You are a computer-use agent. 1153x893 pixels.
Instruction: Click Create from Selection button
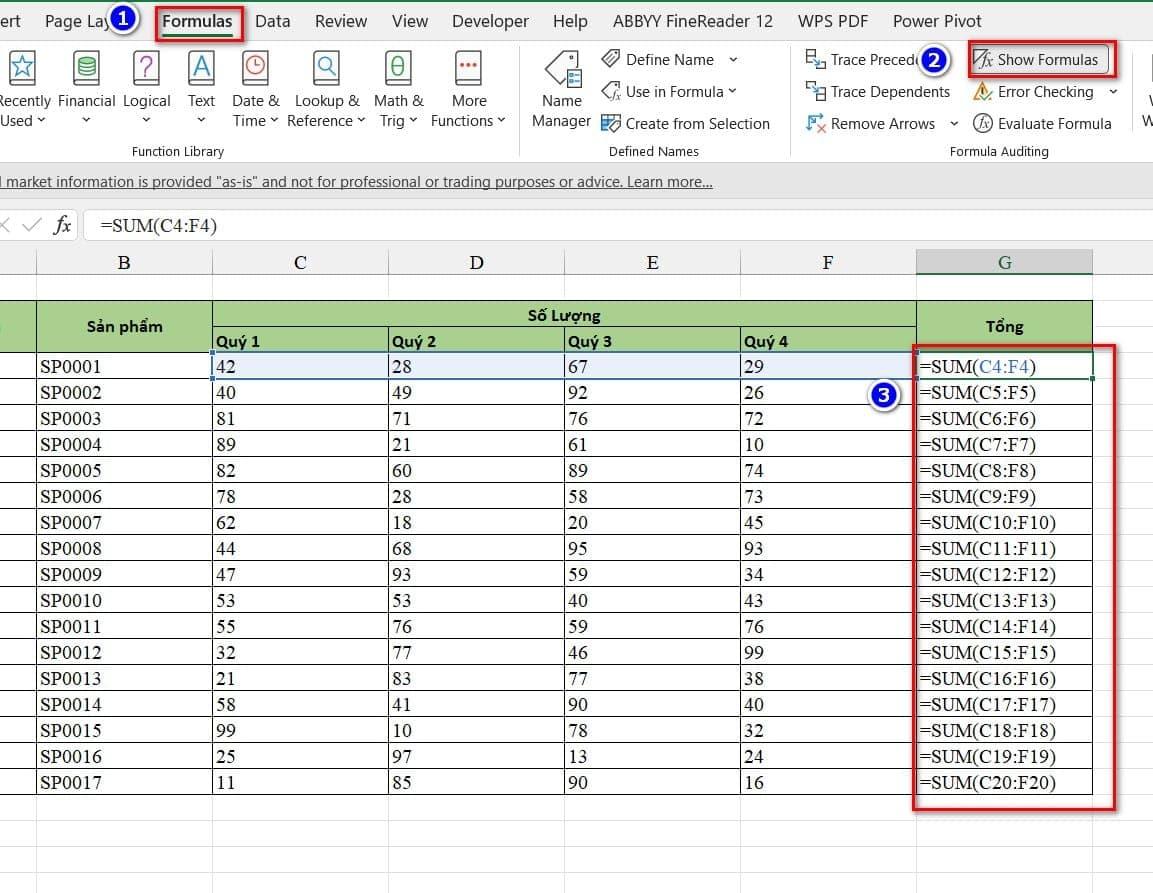click(686, 124)
